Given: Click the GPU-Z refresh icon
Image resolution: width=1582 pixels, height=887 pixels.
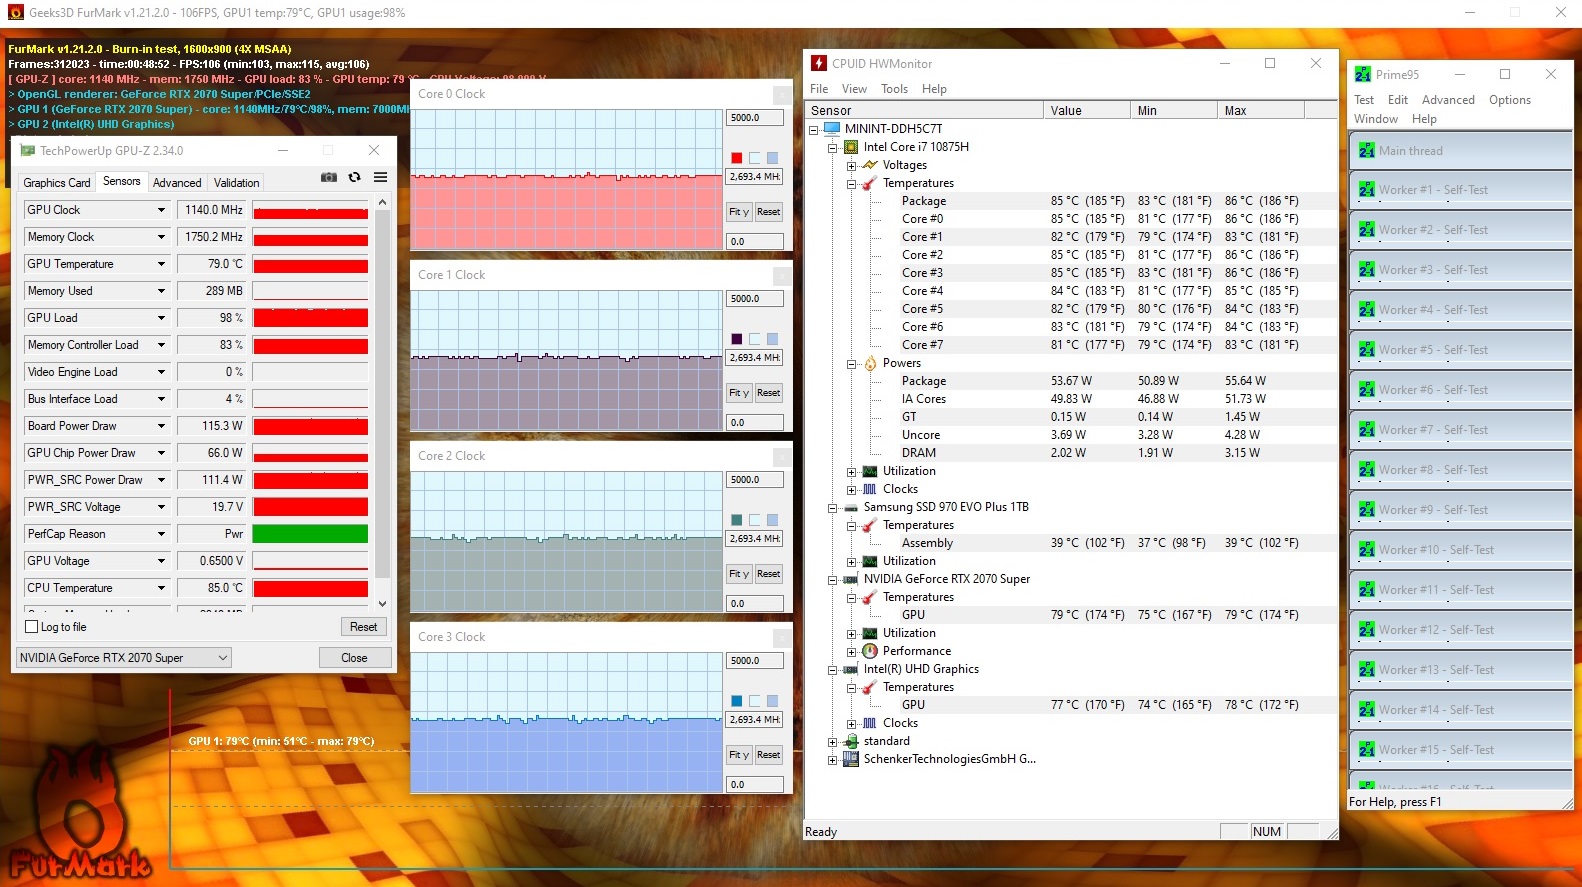Looking at the screenshot, I should point(354,177).
